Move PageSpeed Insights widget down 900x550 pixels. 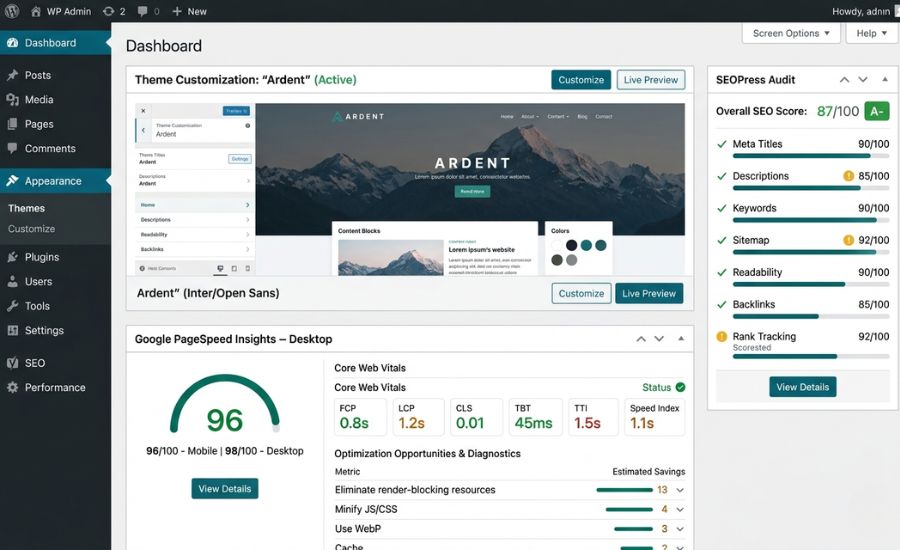(x=659, y=339)
